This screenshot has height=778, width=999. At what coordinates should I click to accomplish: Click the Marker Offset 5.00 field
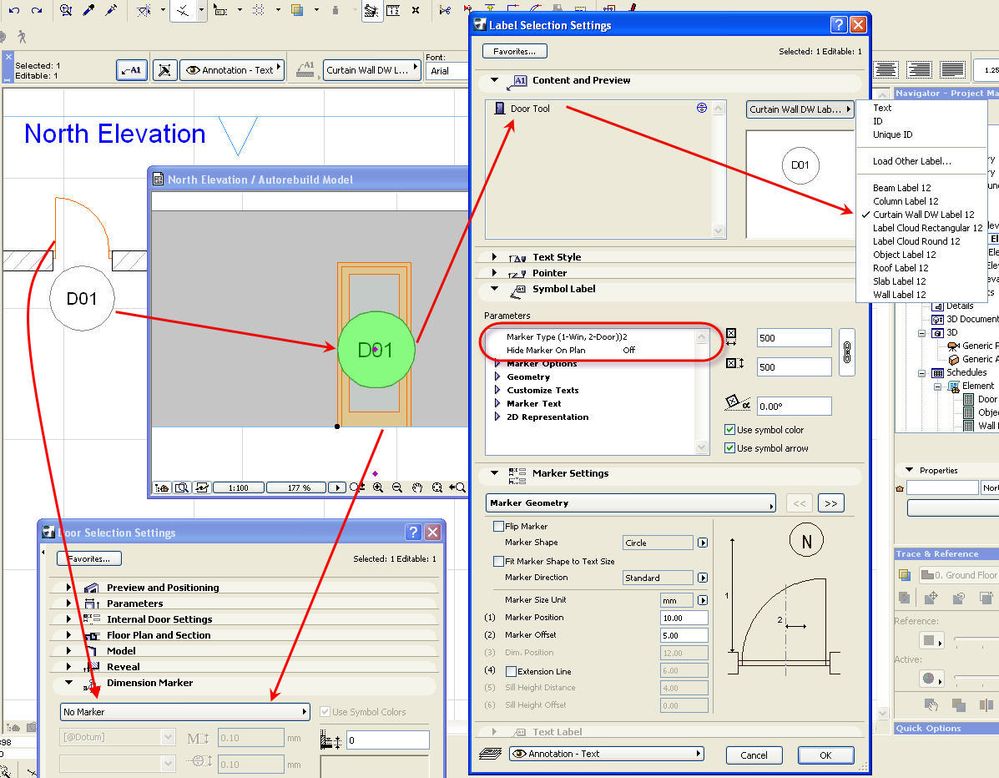coord(684,635)
